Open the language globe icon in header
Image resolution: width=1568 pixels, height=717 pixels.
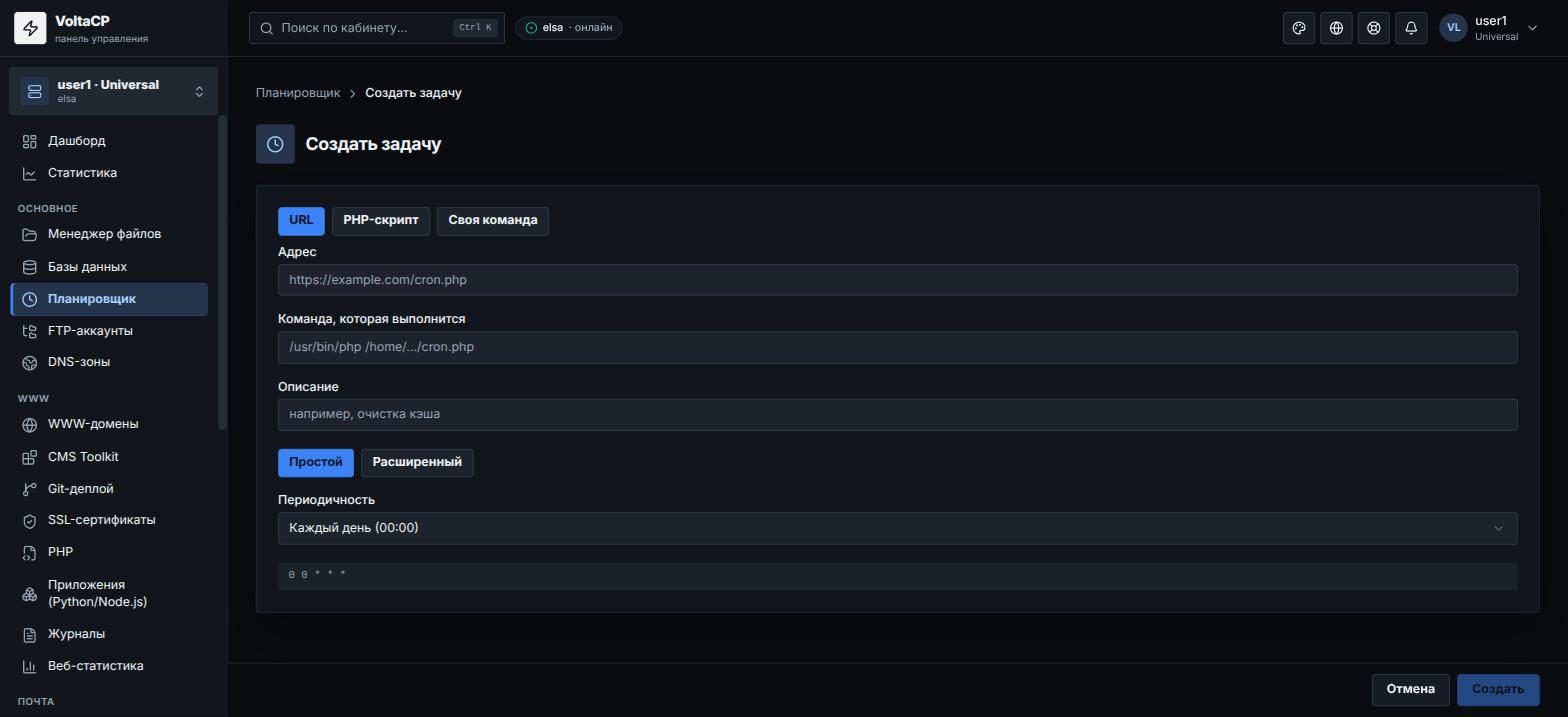[1336, 28]
